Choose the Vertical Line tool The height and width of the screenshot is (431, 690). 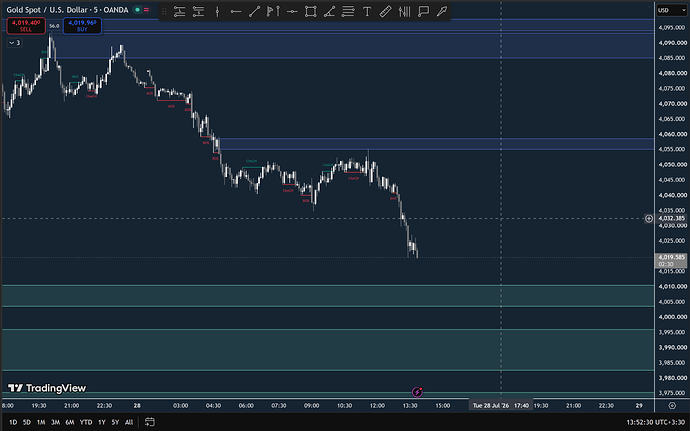tap(217, 12)
